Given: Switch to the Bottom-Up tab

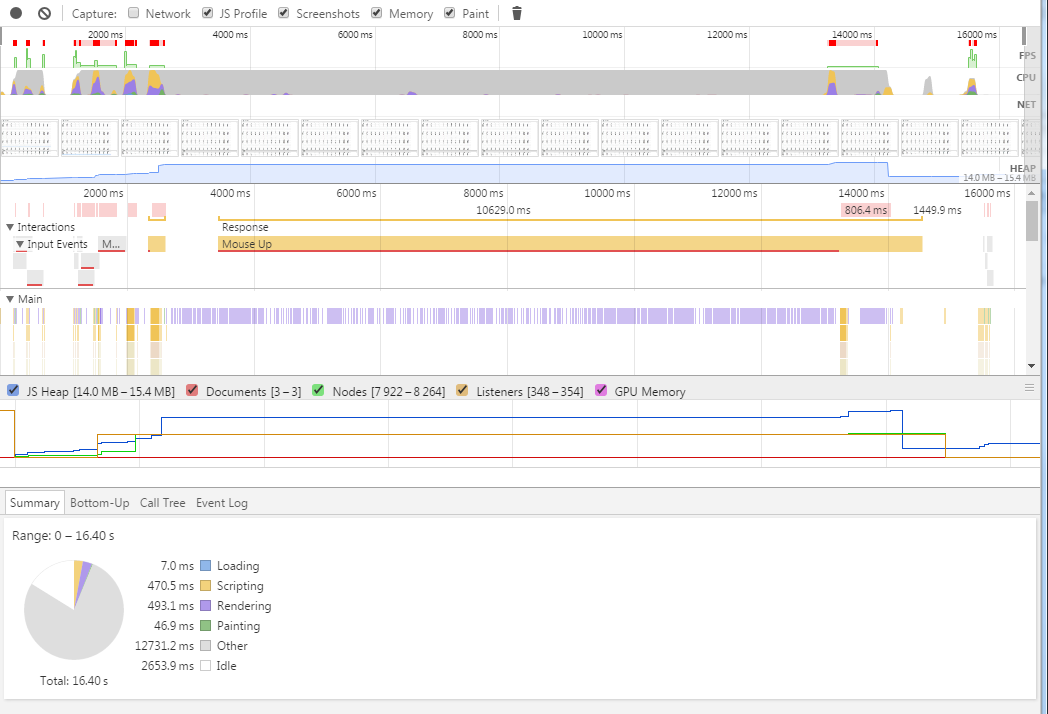Looking at the screenshot, I should [x=99, y=503].
